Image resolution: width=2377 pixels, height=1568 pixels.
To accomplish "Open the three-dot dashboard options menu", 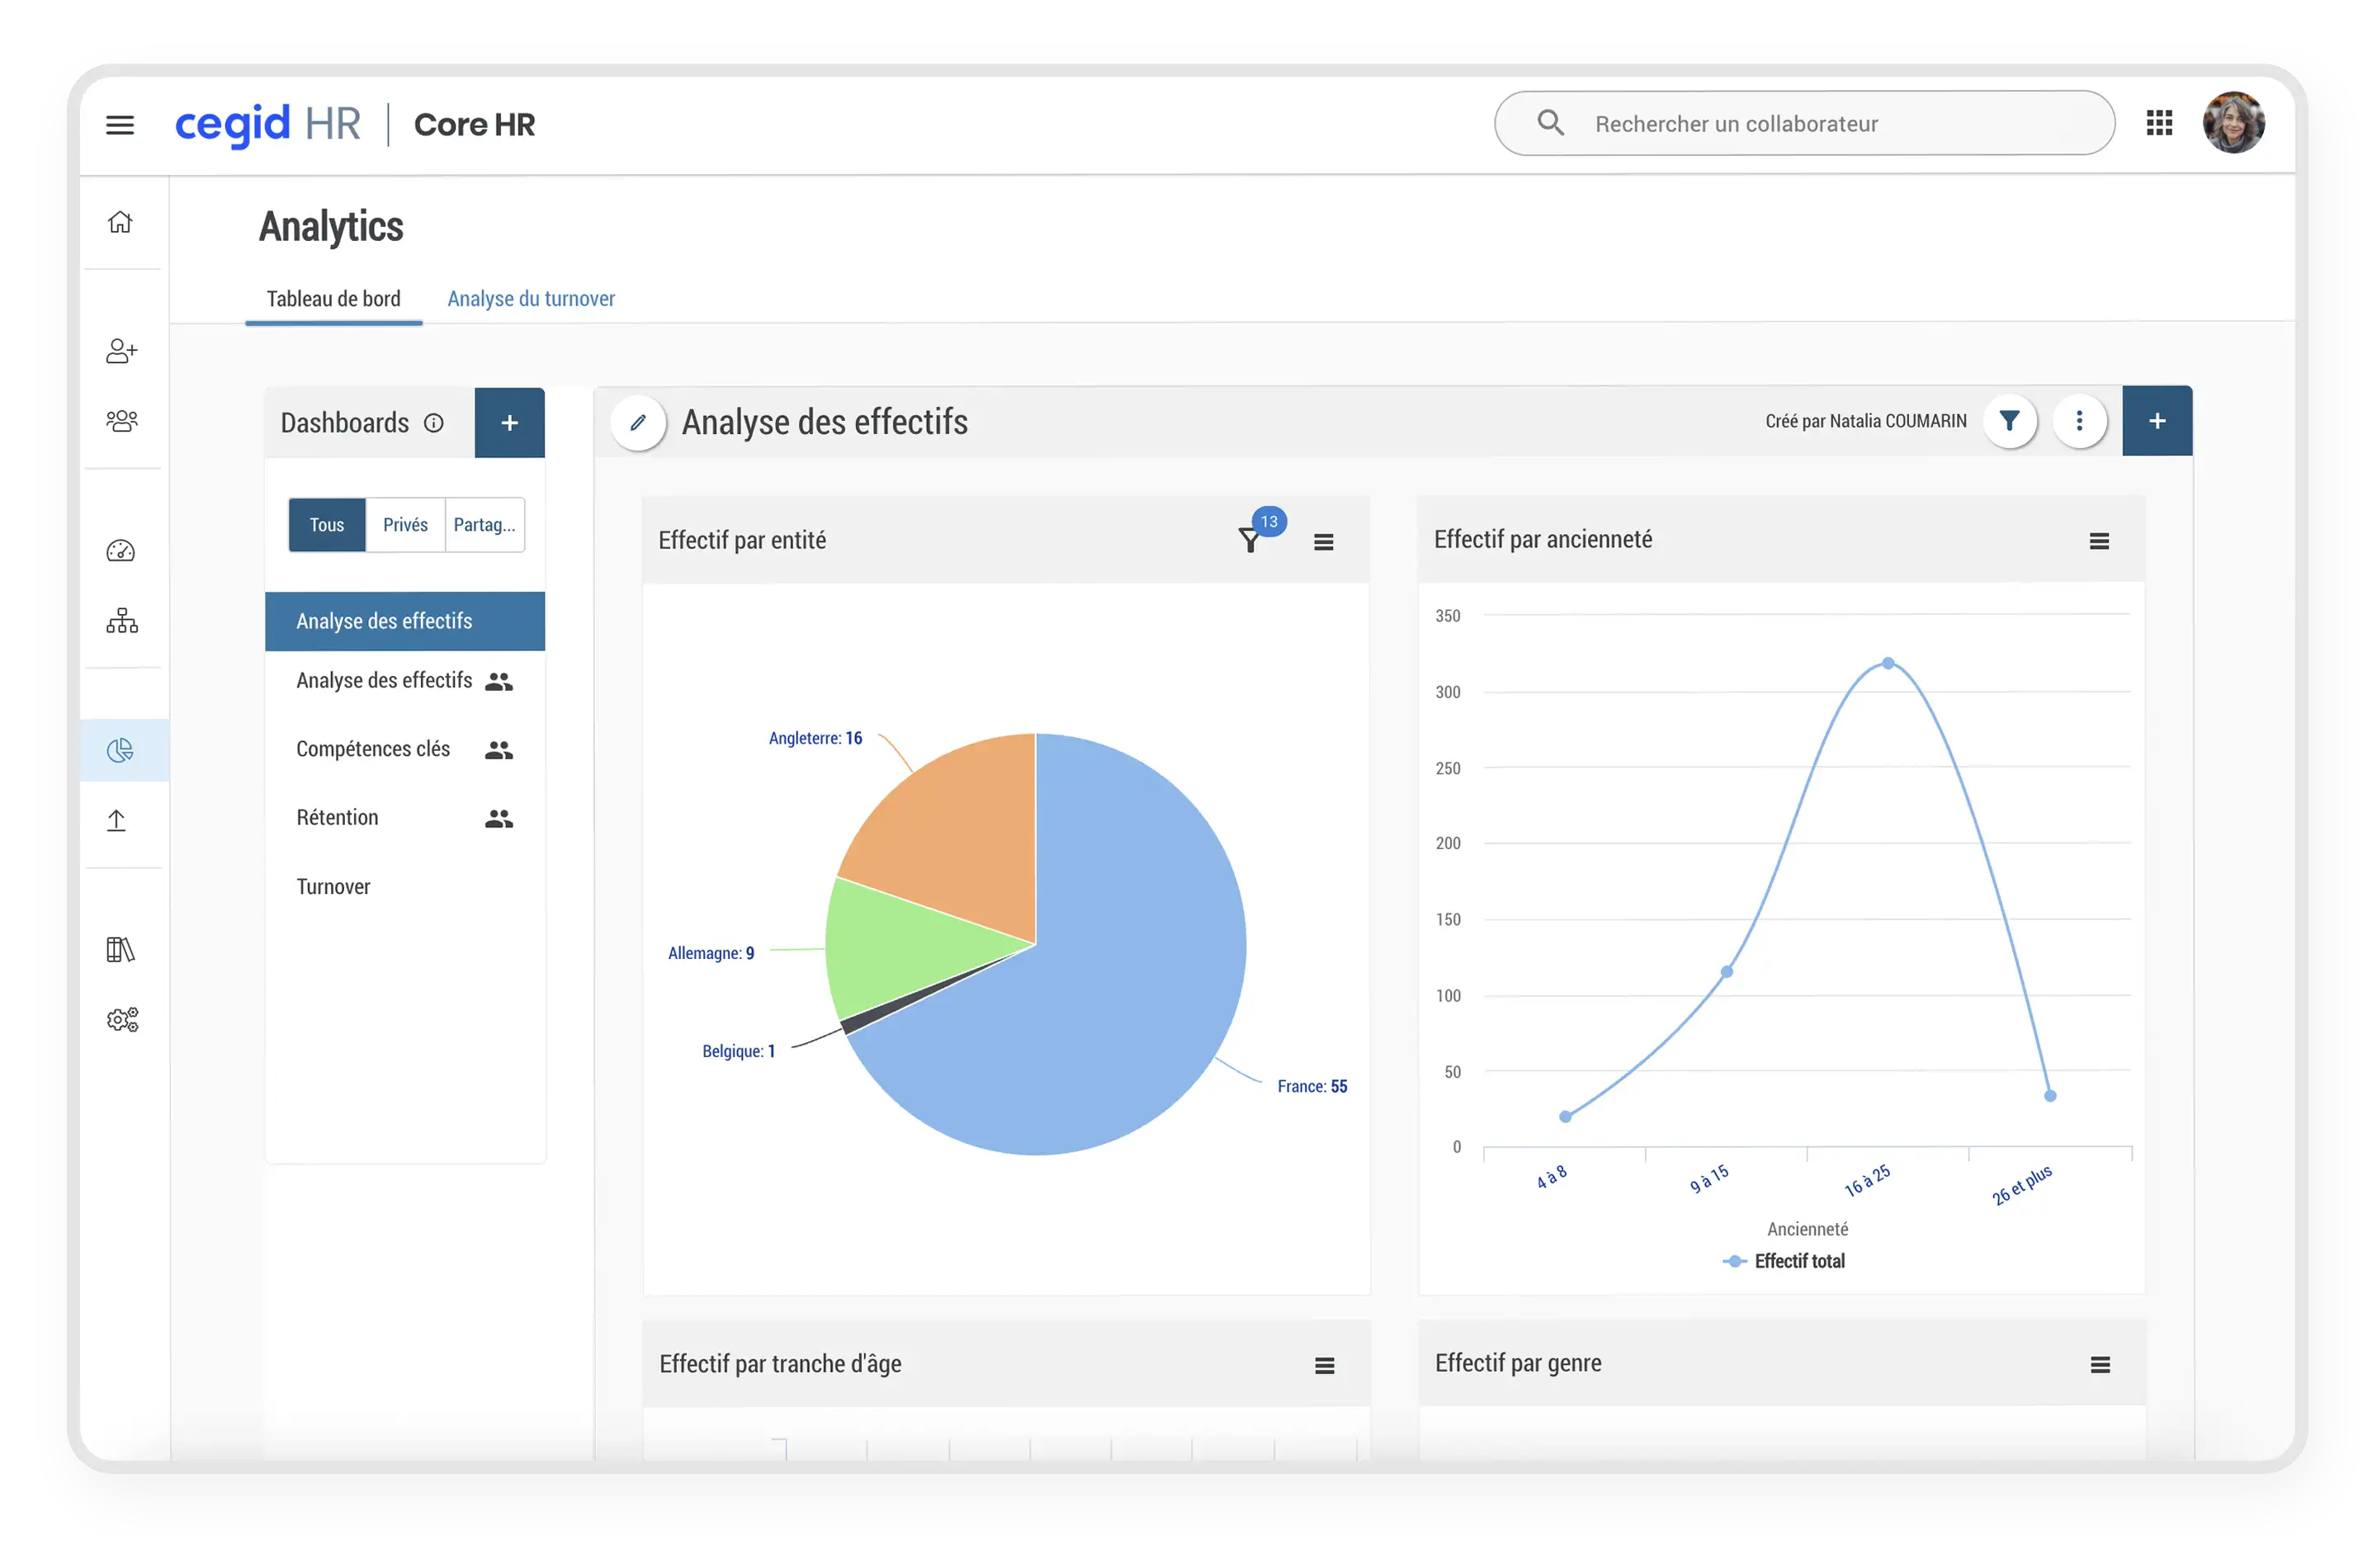I will point(2079,421).
